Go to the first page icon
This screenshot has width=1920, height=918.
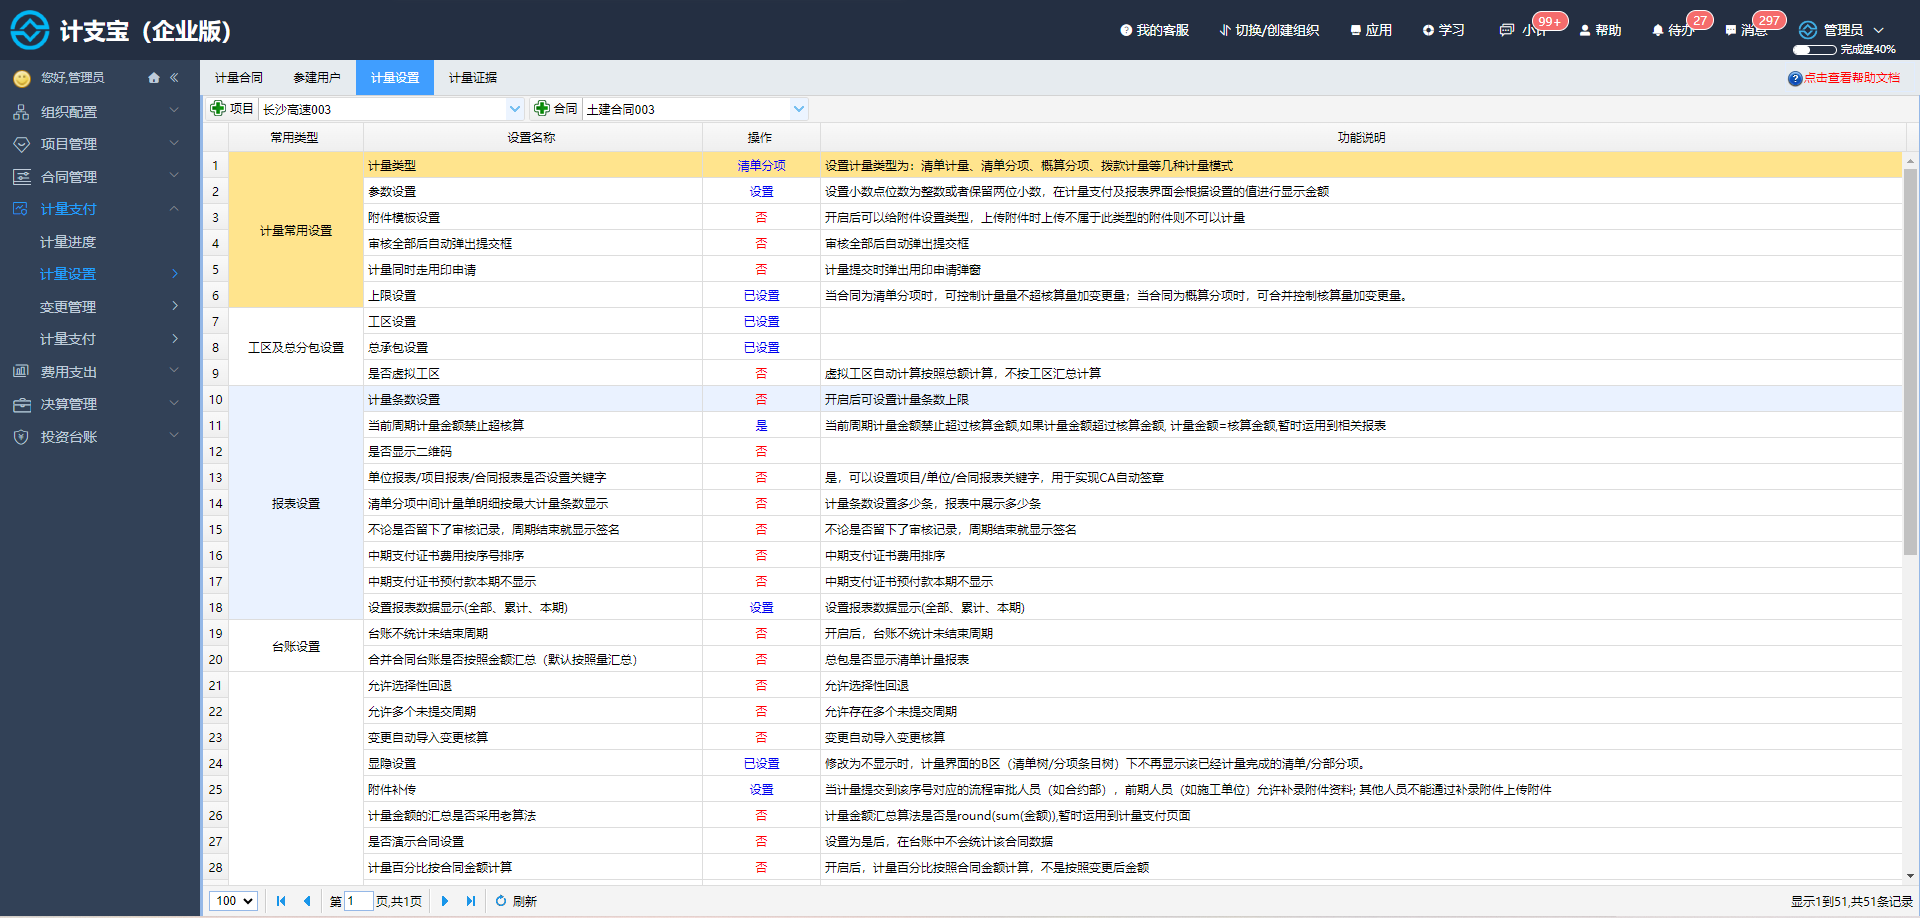click(x=281, y=901)
